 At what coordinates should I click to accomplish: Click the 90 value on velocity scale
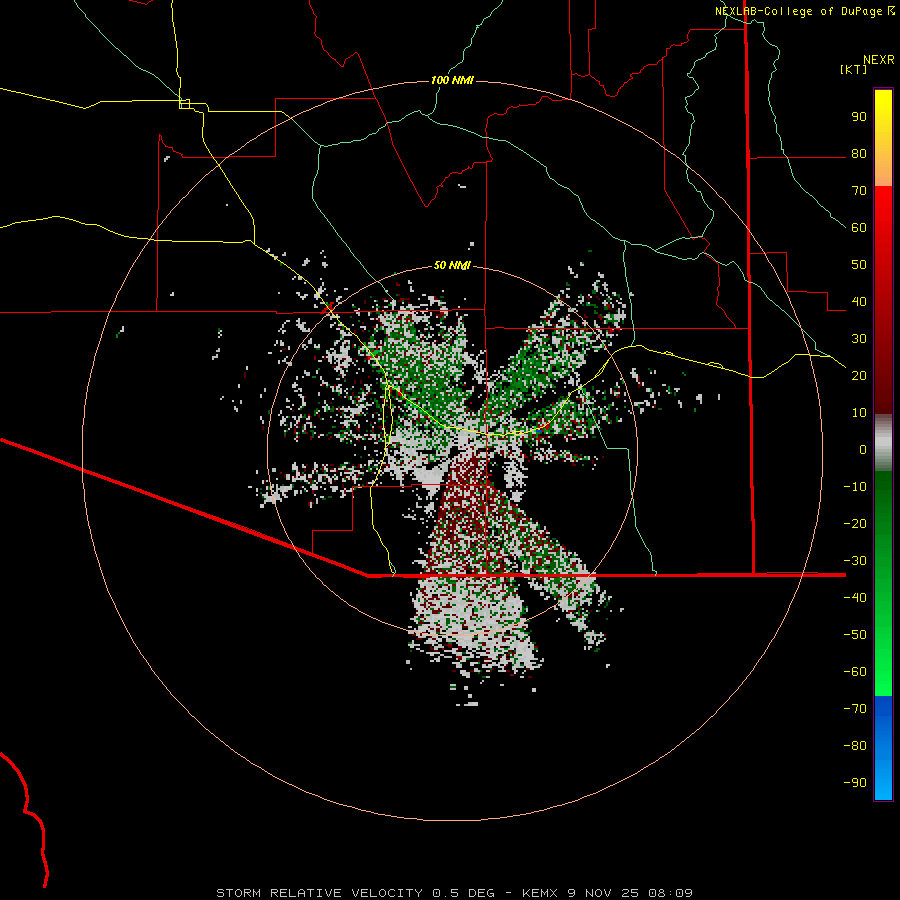coord(859,117)
